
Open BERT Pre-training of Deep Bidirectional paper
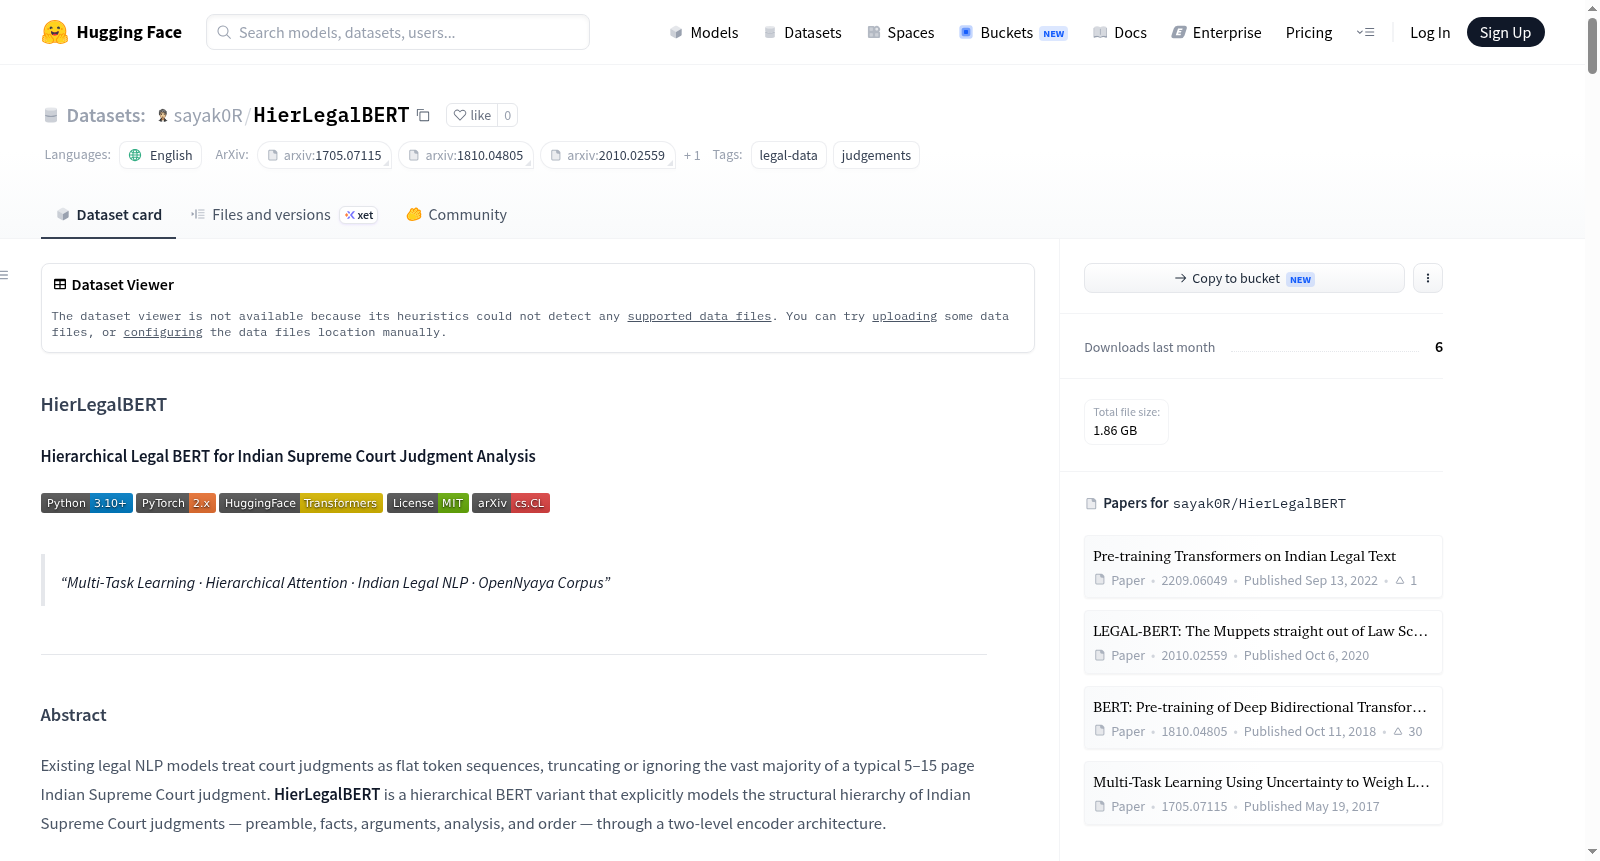[1263, 718]
